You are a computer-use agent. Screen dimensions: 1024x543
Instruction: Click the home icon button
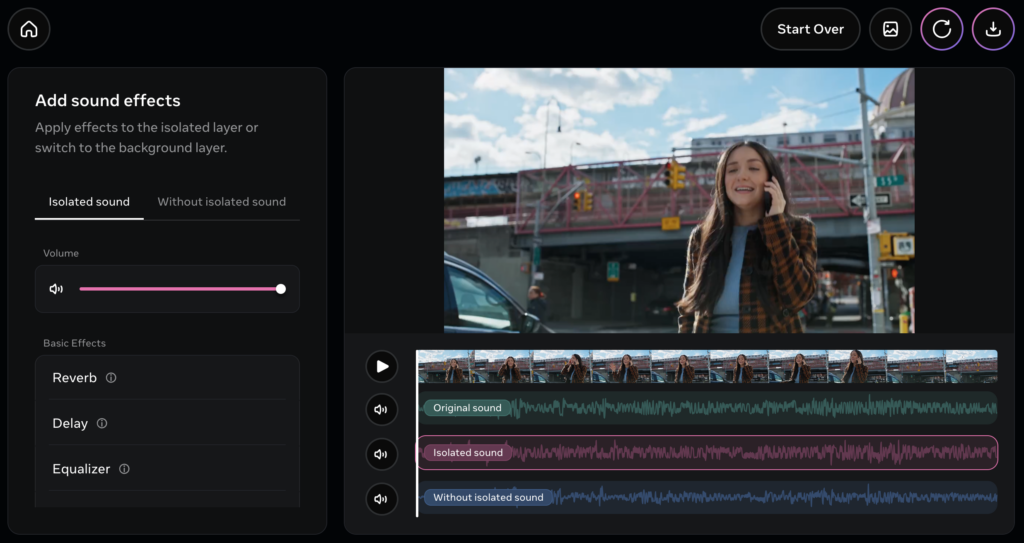(x=29, y=29)
